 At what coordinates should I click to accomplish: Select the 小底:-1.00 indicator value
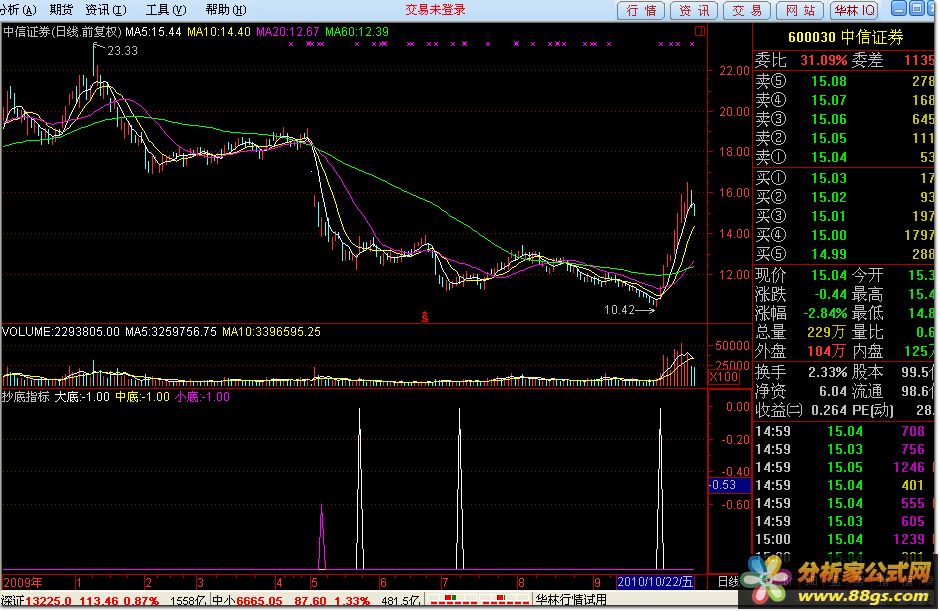203,397
